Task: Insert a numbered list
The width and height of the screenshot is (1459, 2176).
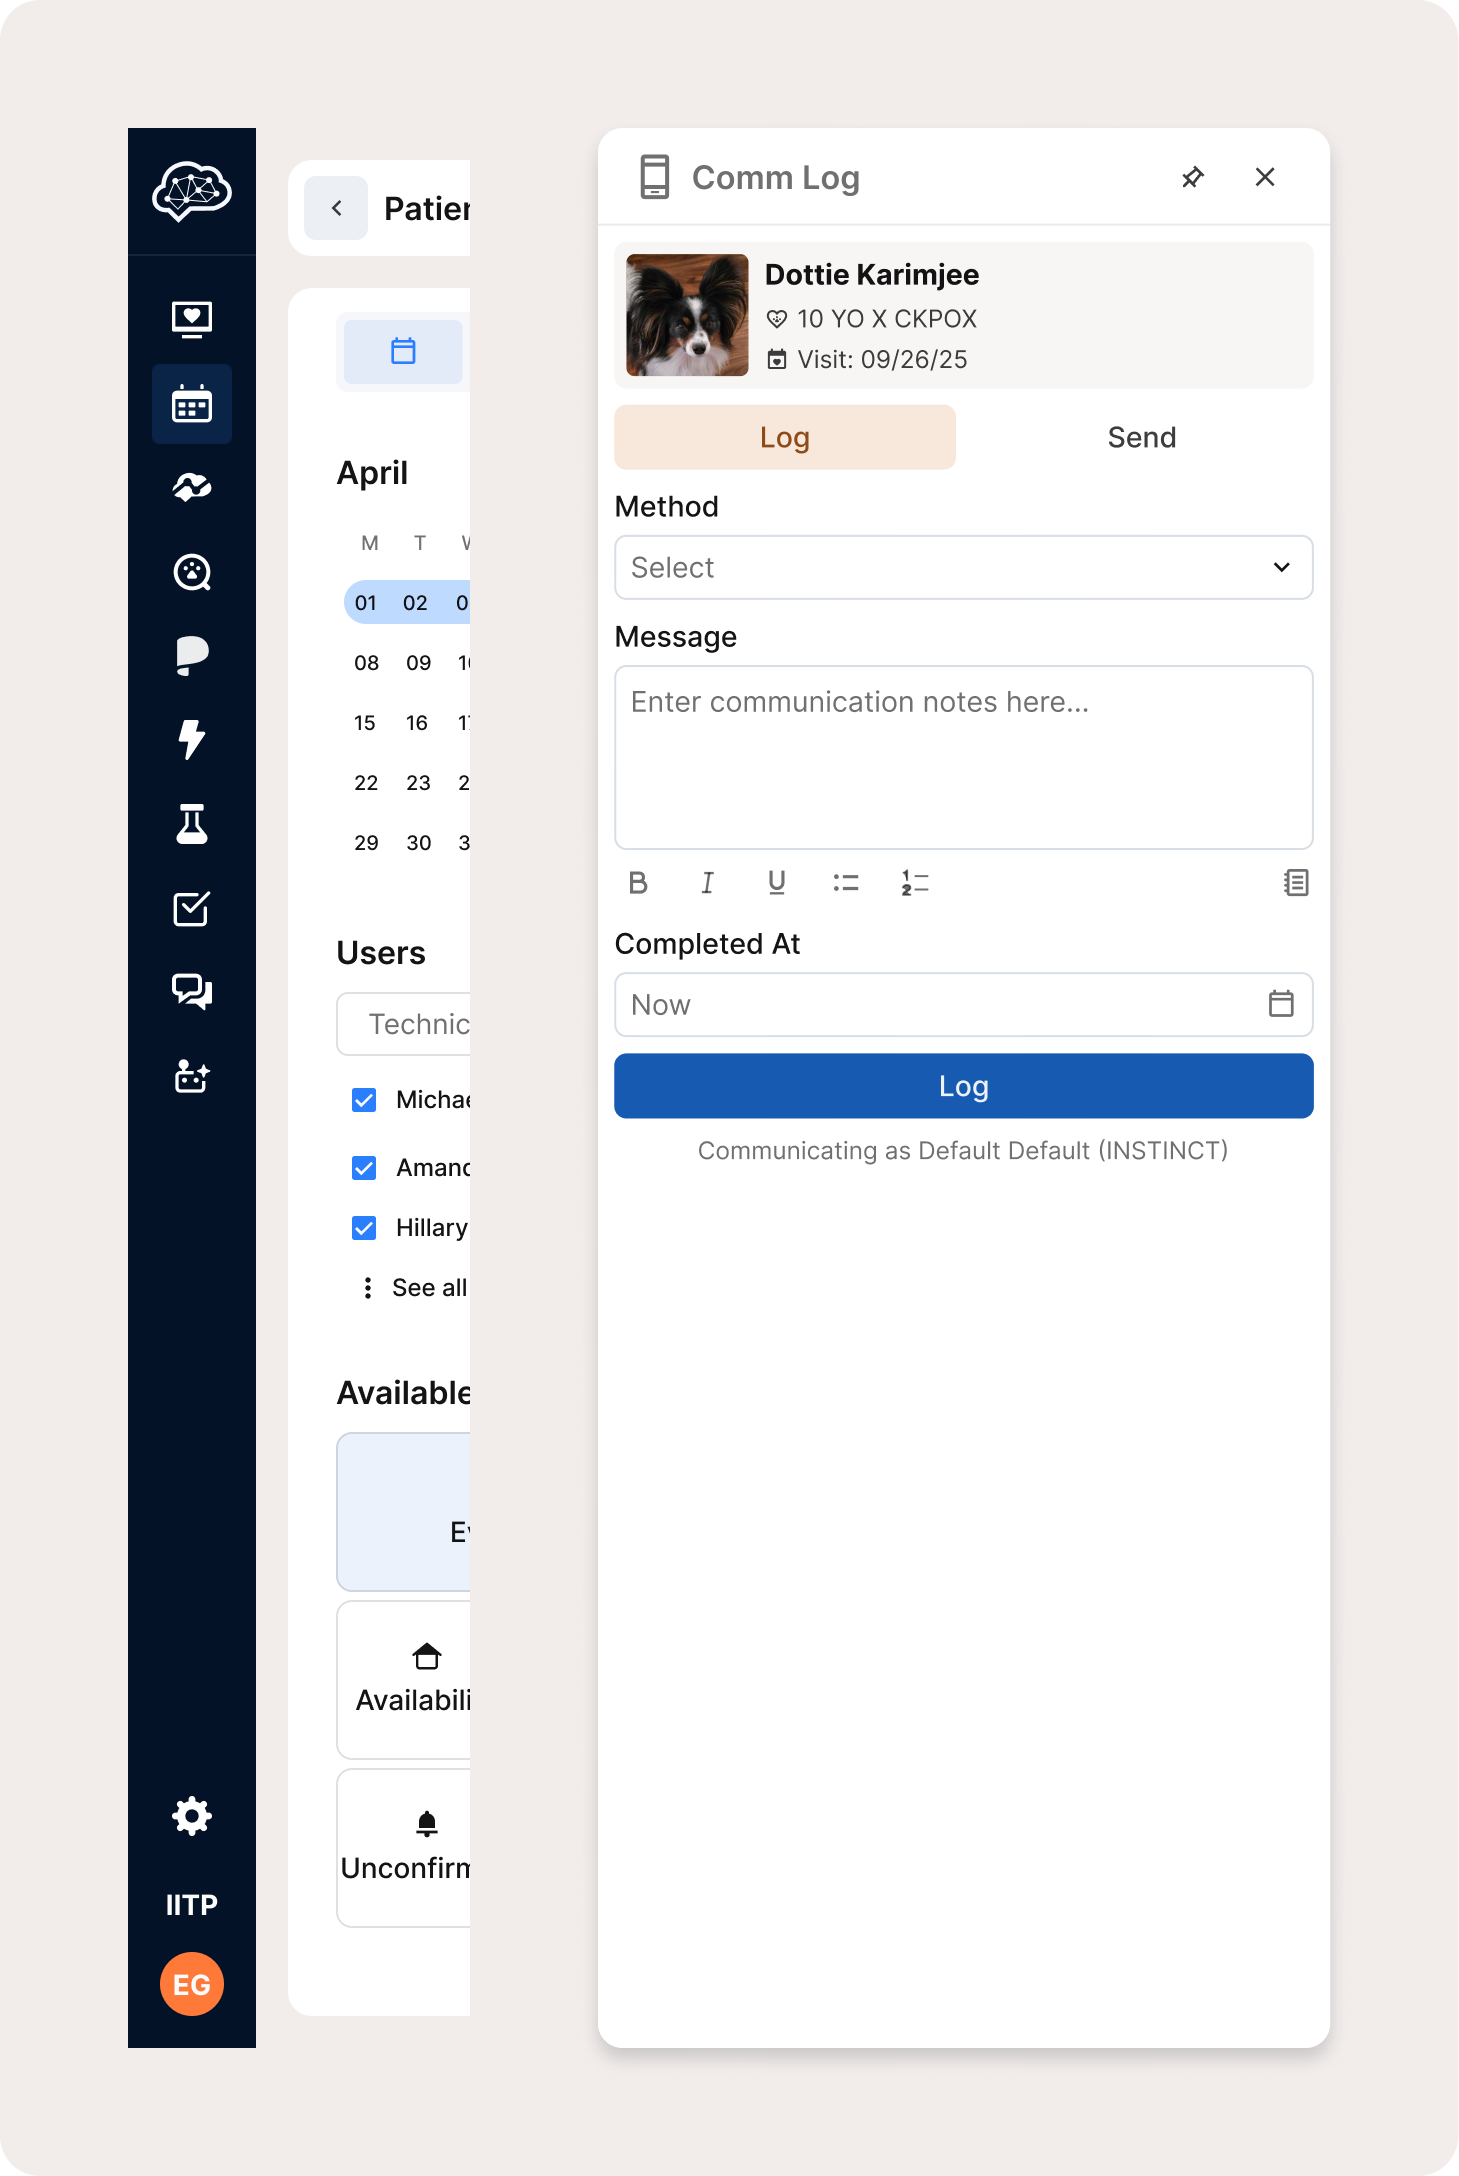Action: [x=914, y=882]
